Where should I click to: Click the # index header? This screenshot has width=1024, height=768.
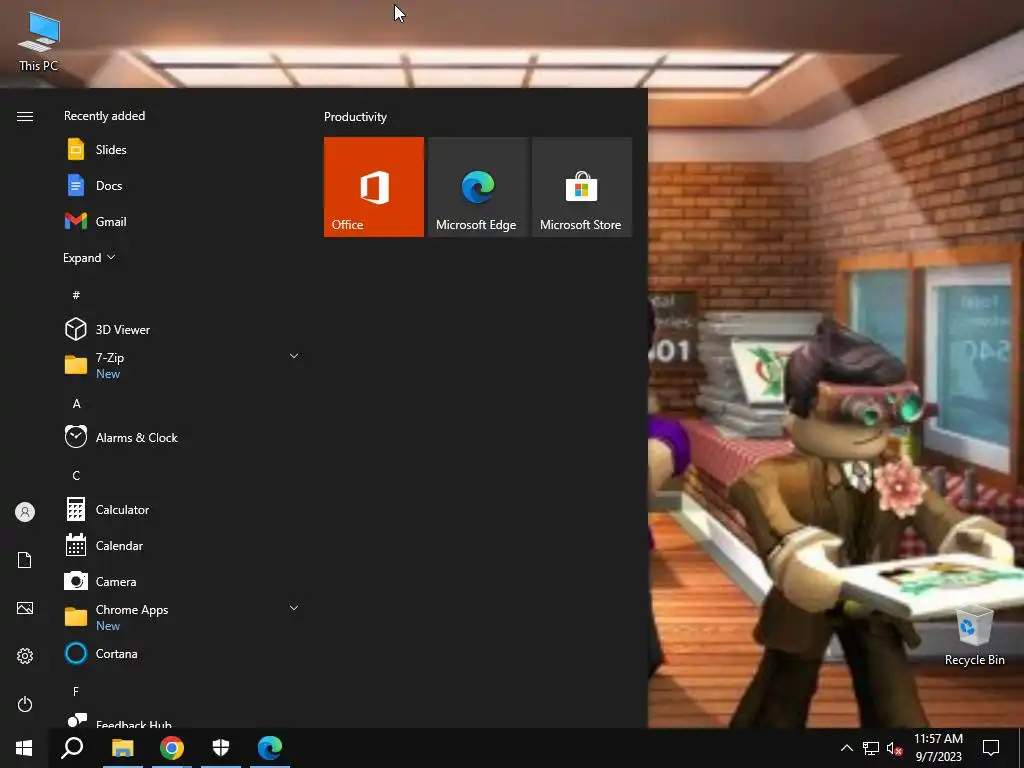click(76, 295)
